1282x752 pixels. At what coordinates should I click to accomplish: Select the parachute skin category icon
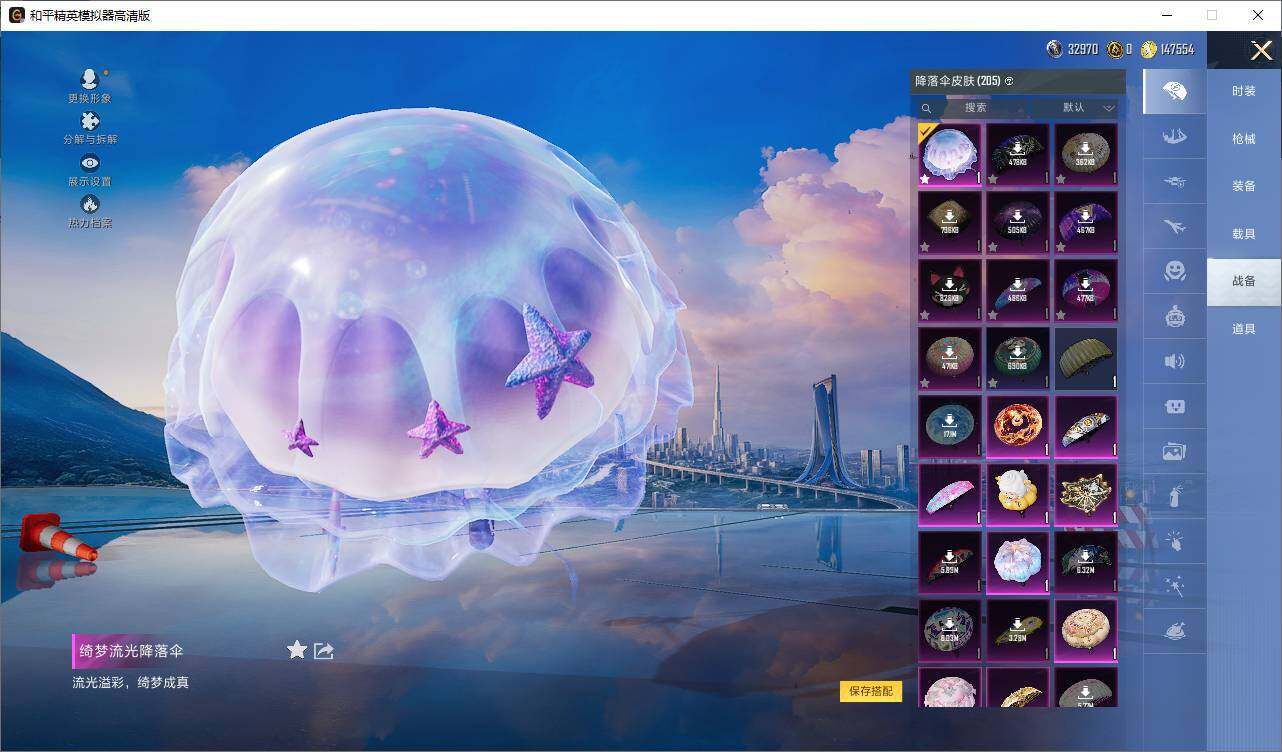1175,92
